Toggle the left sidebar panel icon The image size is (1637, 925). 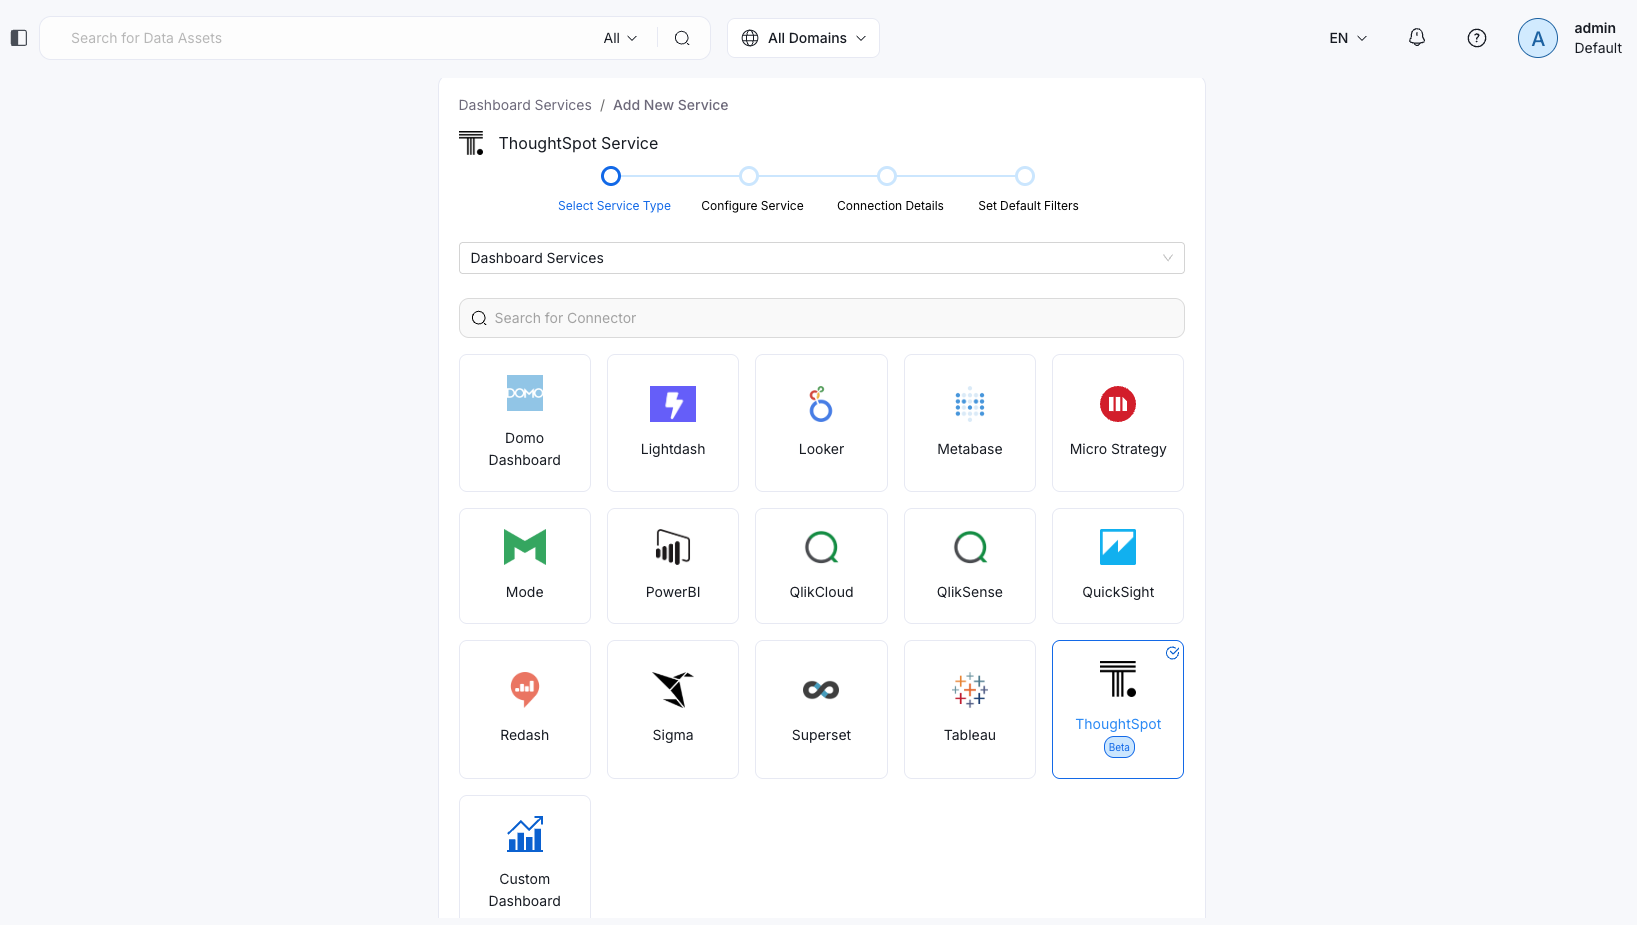pos(19,38)
